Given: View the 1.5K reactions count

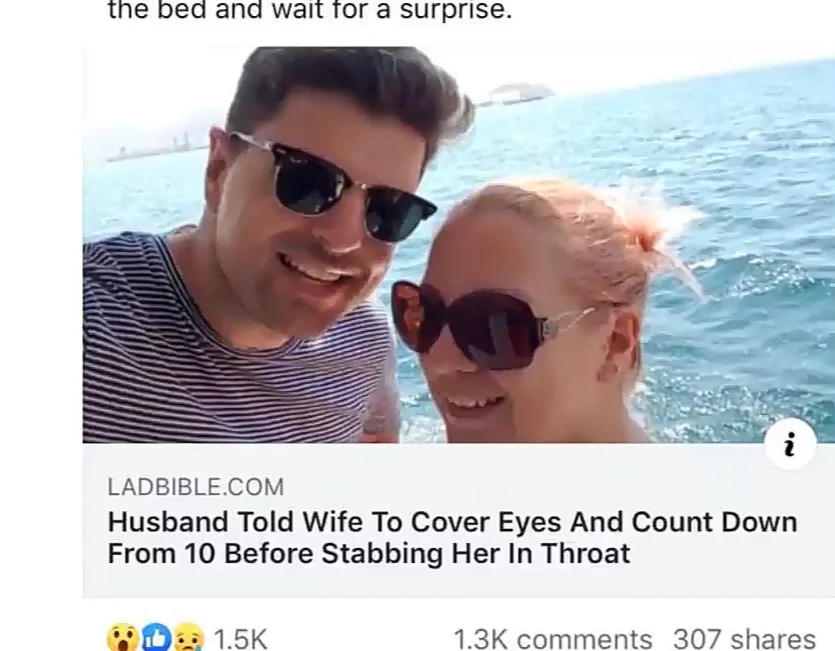Looking at the screenshot, I should [x=240, y=638].
